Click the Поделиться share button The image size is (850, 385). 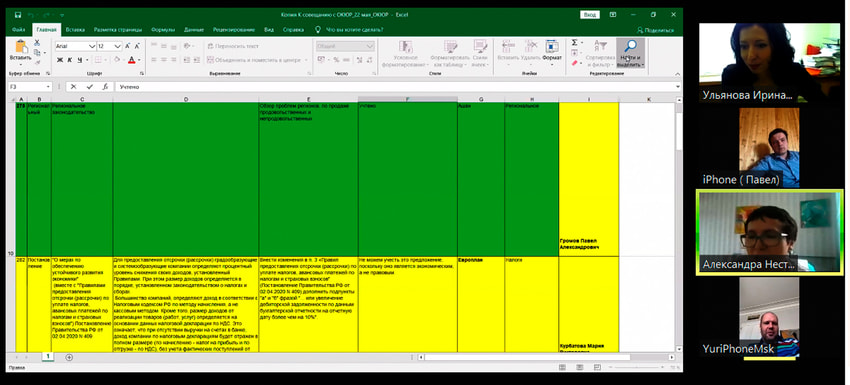[655, 30]
